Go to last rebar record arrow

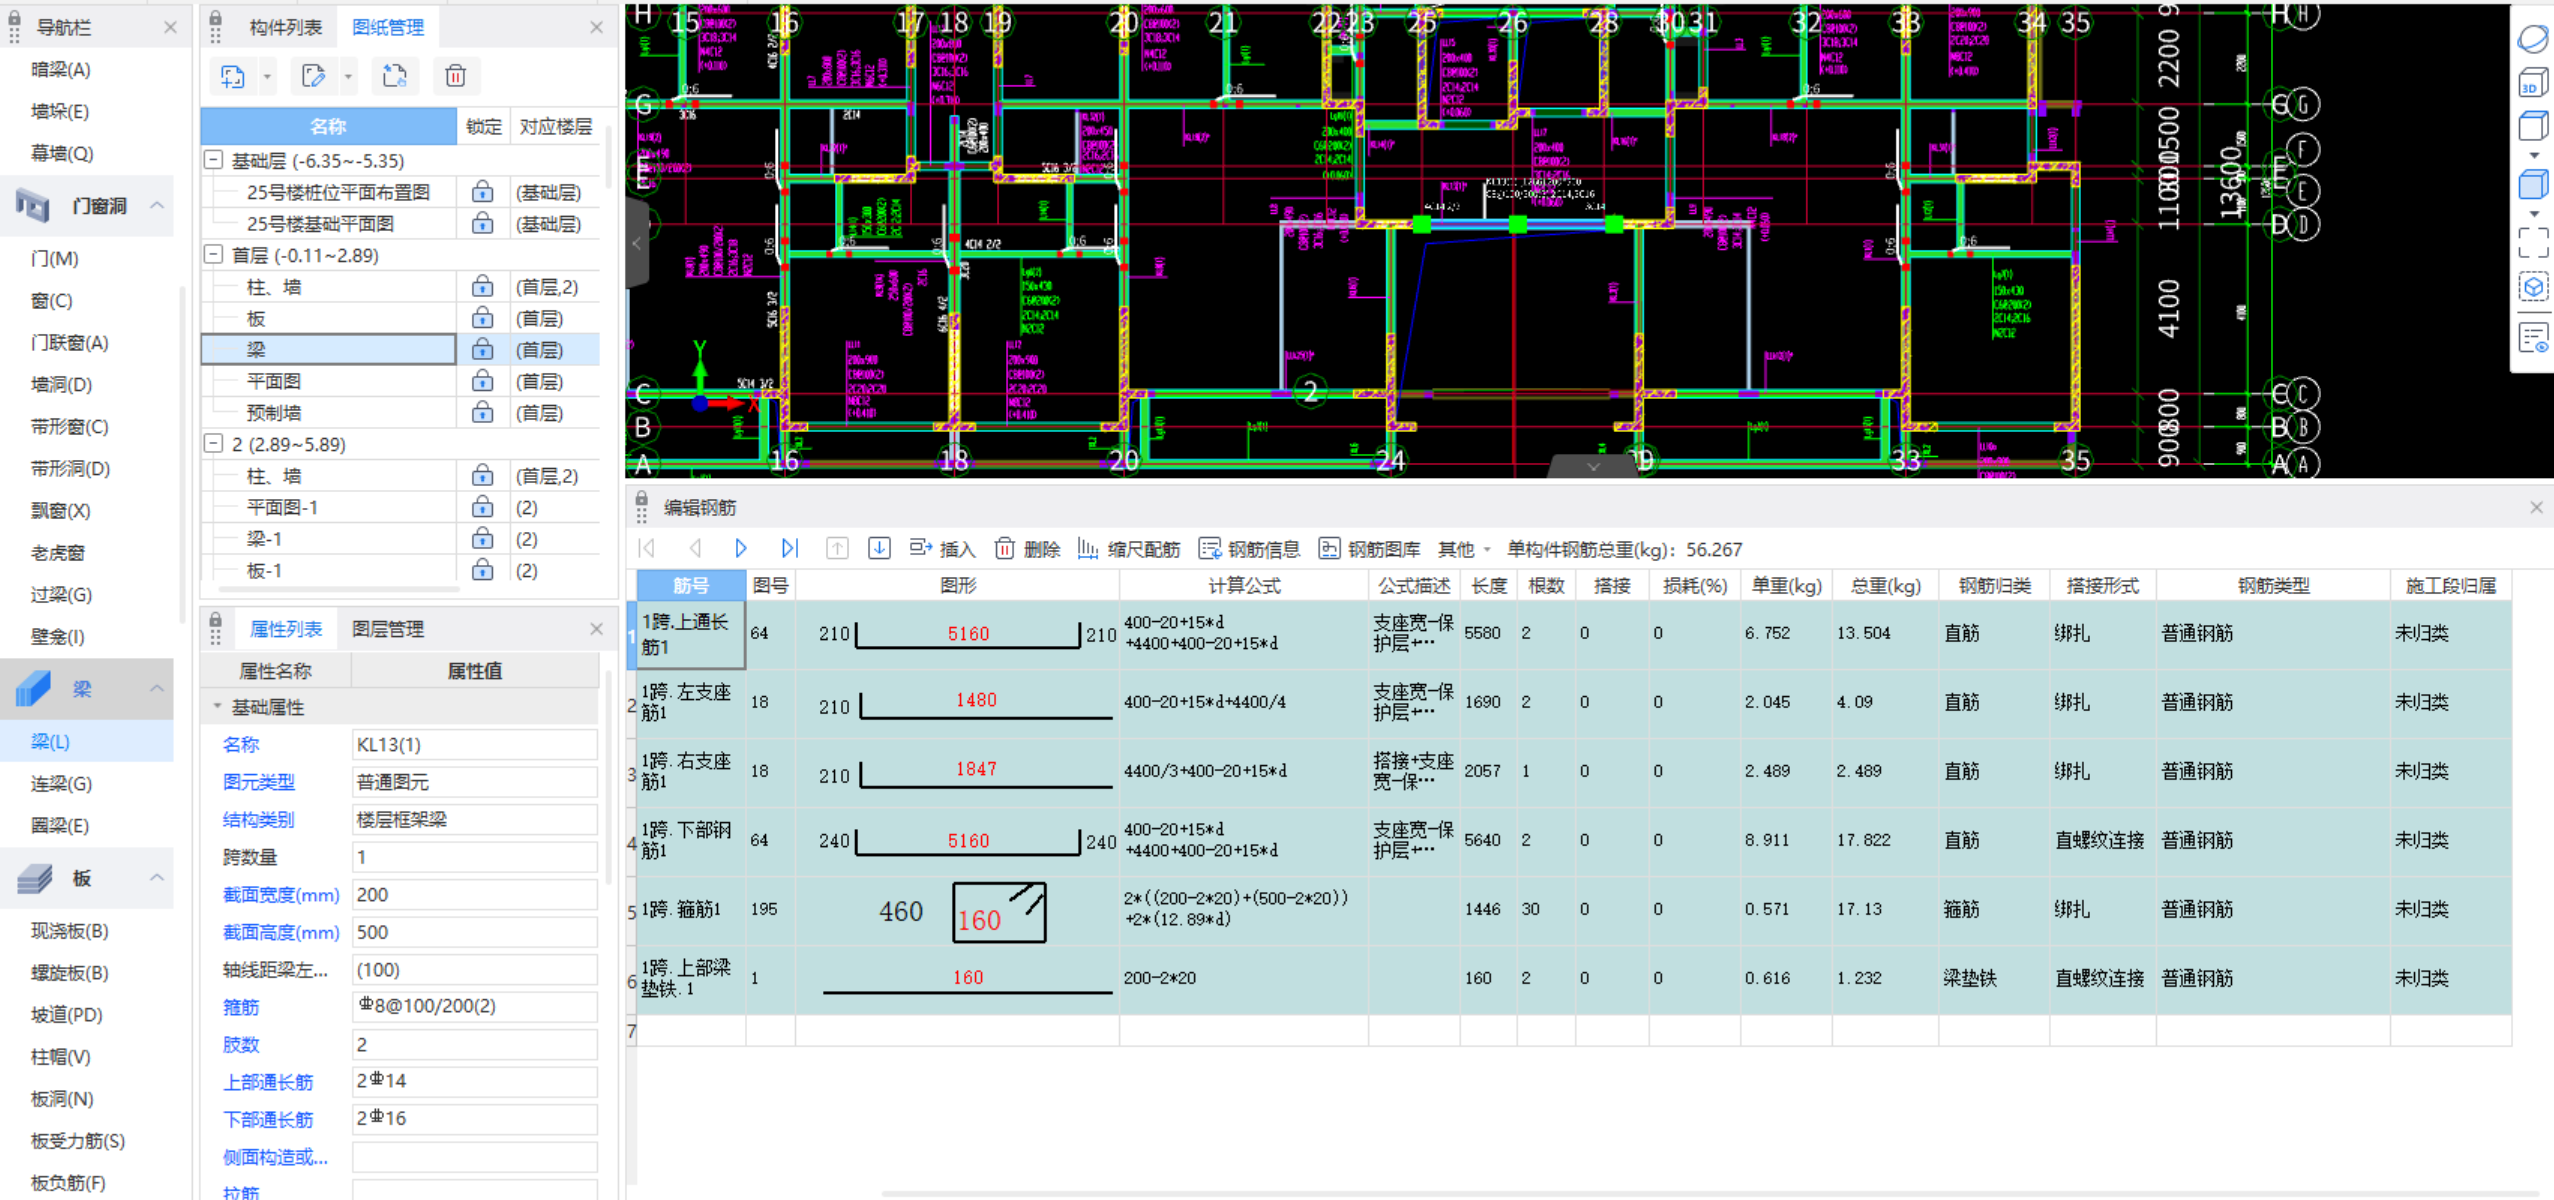pyautogui.click(x=789, y=548)
